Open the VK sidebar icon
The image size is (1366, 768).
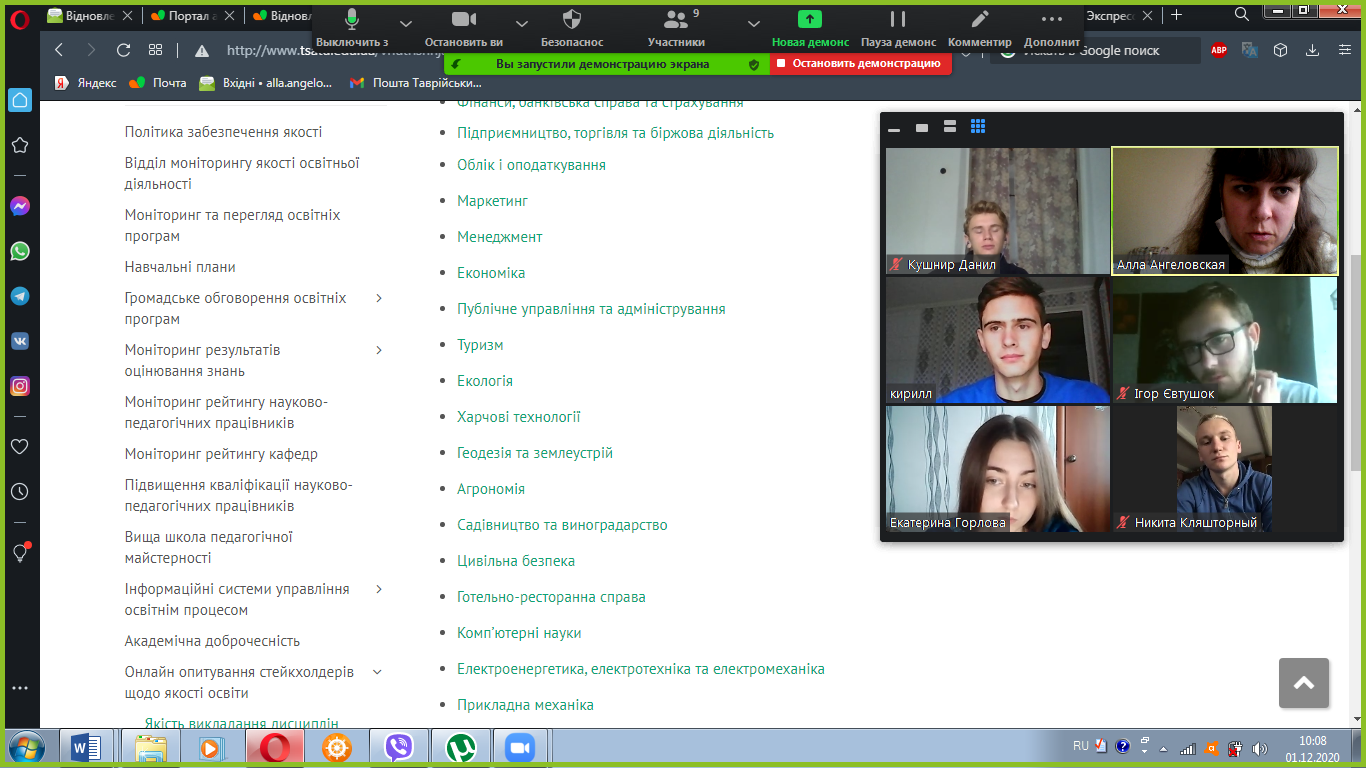[20, 341]
